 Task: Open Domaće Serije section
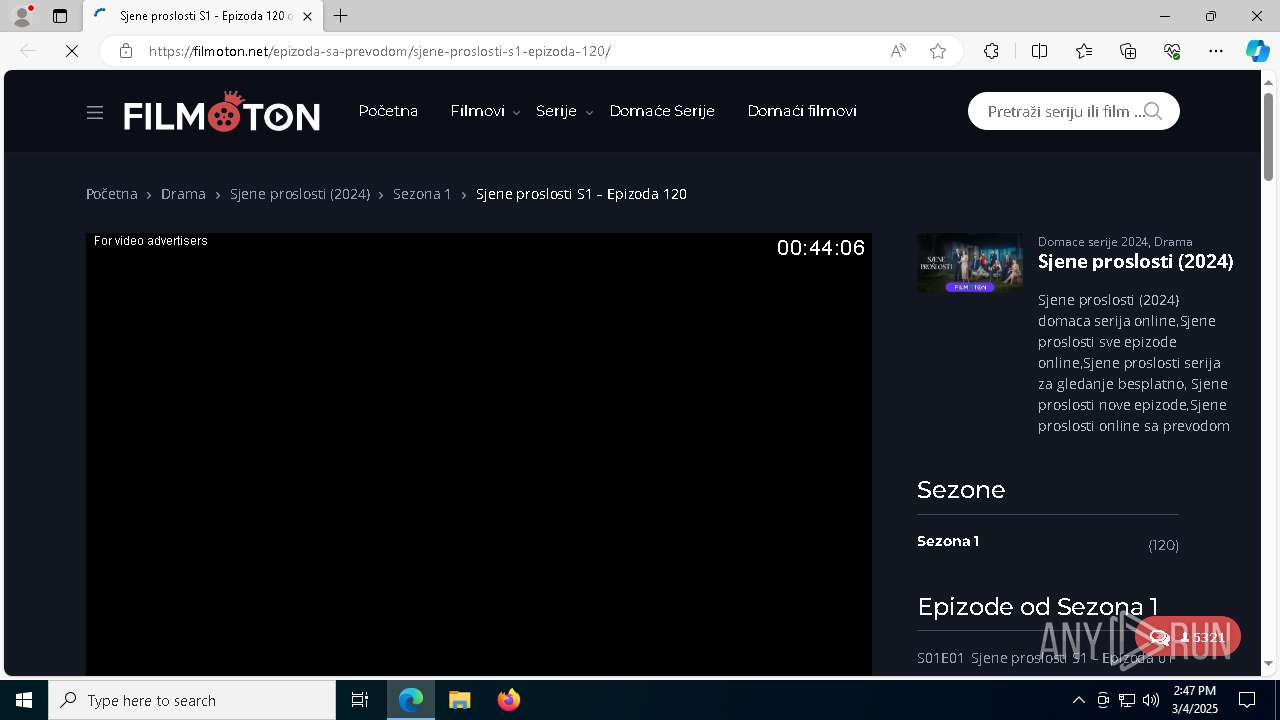[x=662, y=111]
